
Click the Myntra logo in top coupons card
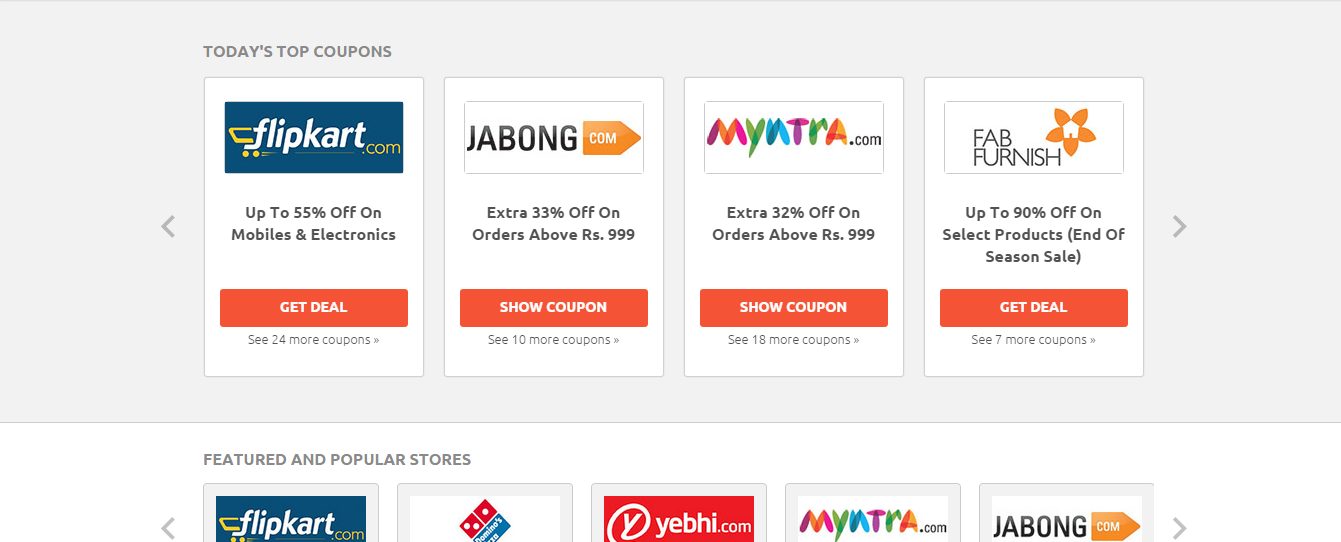794,137
